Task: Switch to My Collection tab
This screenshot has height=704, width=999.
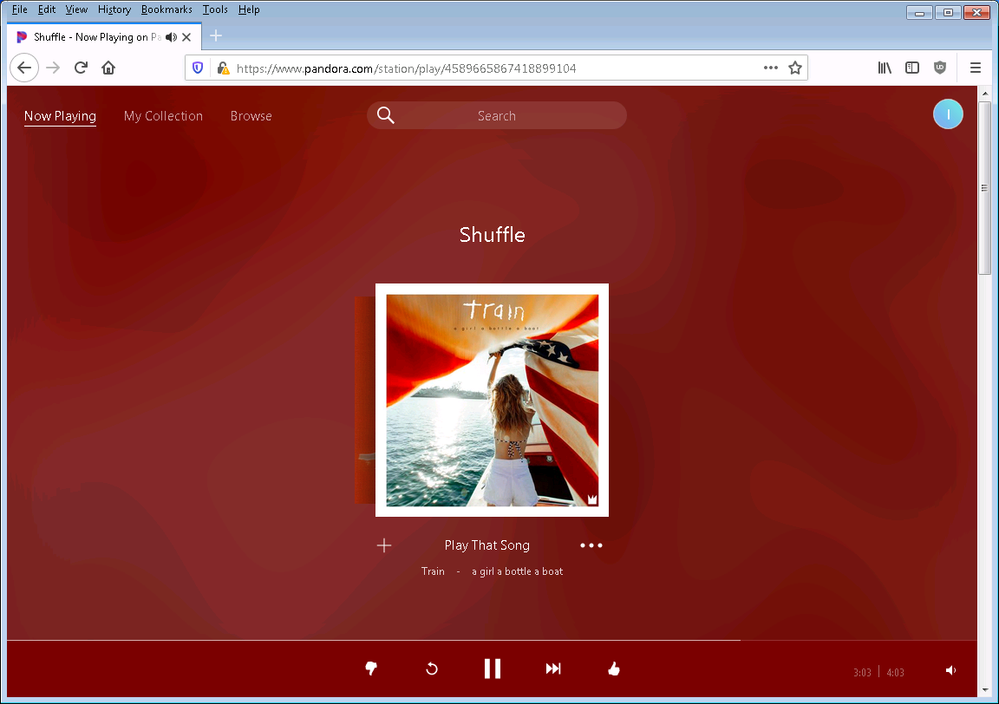Action: coord(163,116)
